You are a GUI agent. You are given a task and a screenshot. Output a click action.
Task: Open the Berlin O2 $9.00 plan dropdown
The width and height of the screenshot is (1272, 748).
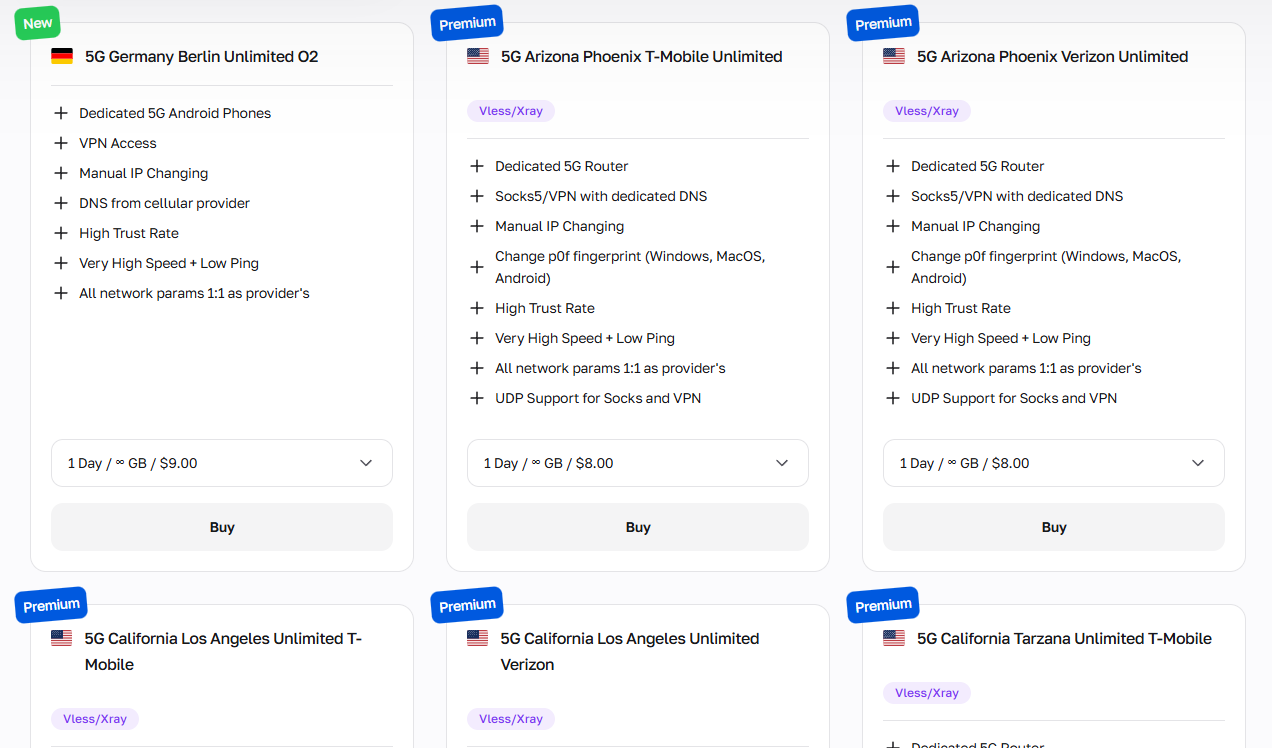coord(221,463)
